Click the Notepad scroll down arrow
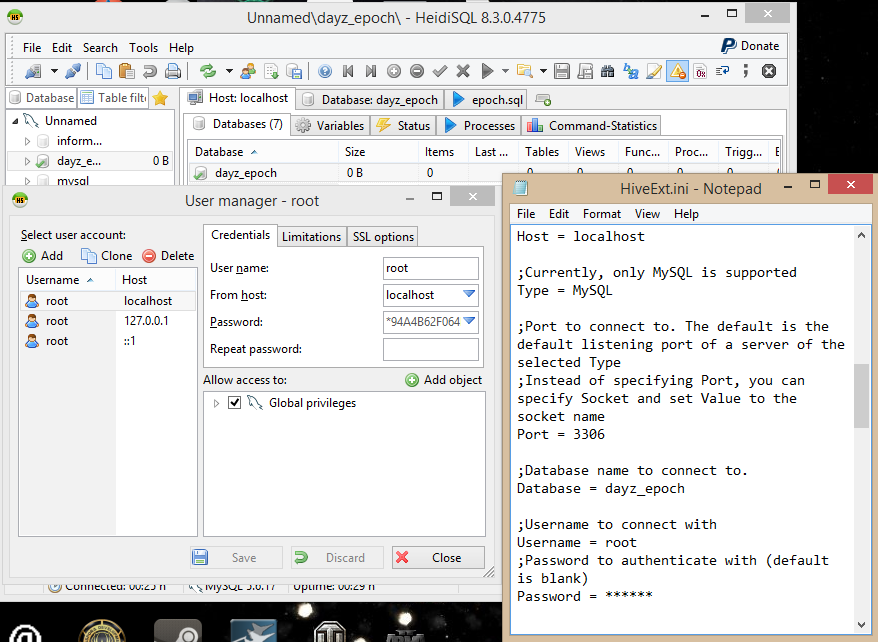878x642 pixels. [x=861, y=625]
